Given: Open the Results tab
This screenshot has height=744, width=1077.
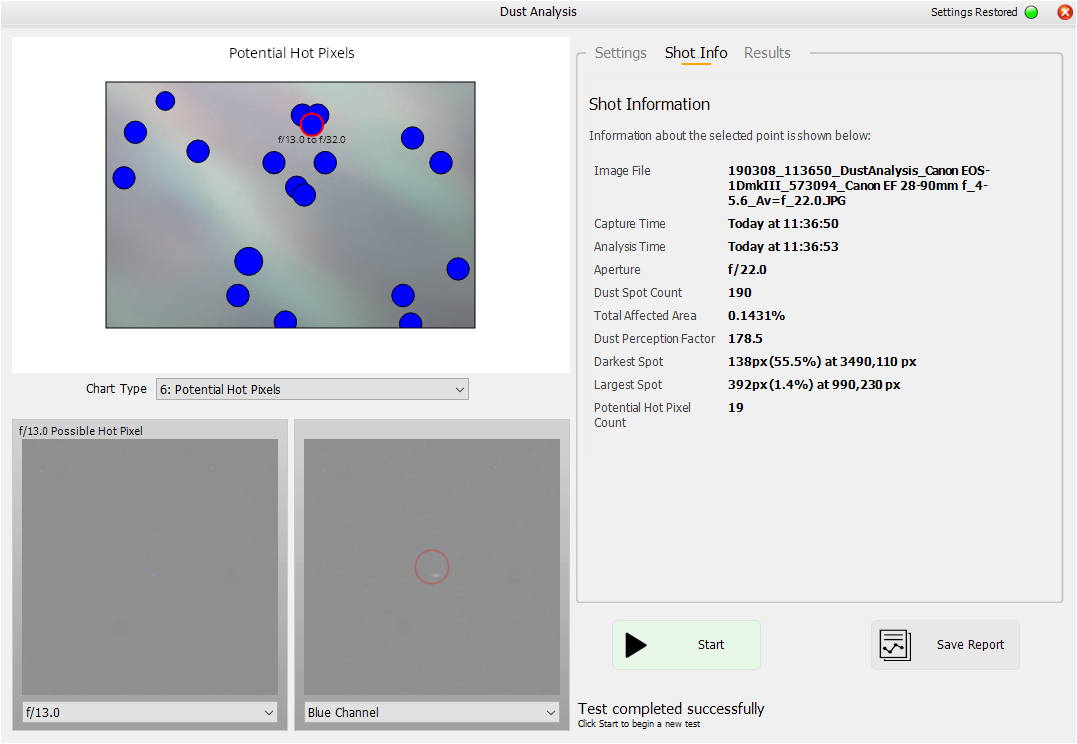Looking at the screenshot, I should (767, 53).
